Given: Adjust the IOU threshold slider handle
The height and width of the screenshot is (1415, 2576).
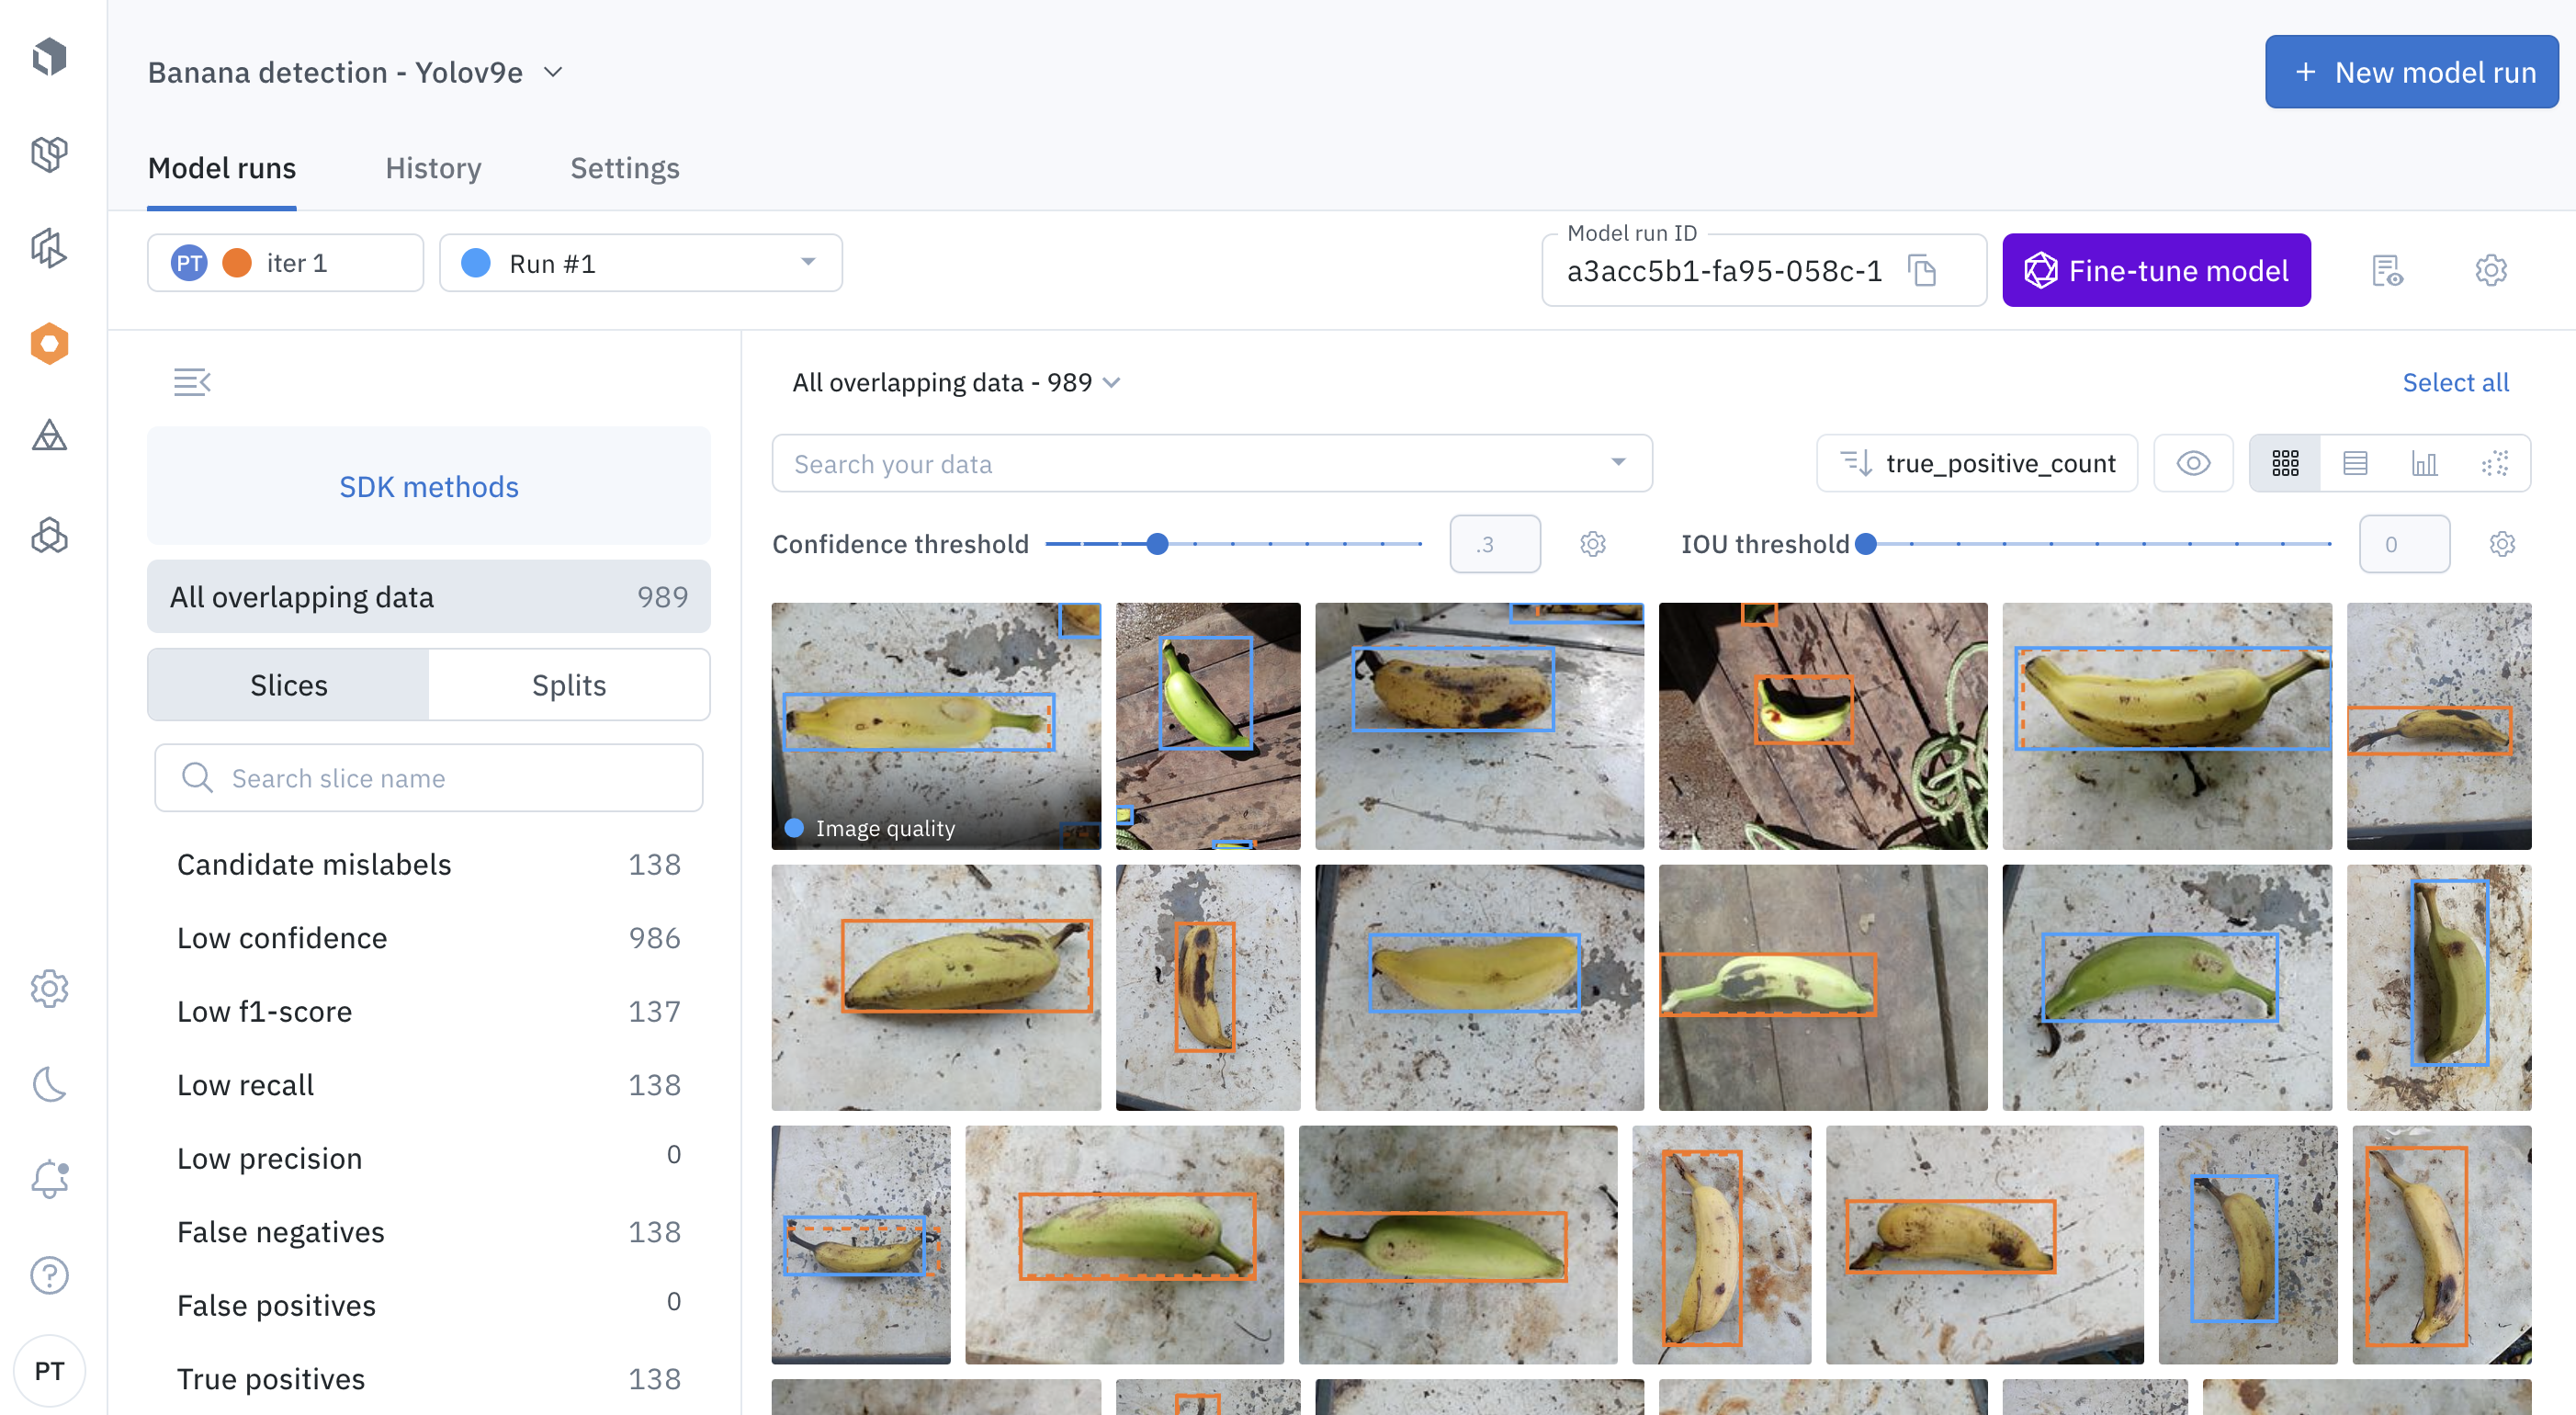Looking at the screenshot, I should pyautogui.click(x=1864, y=544).
